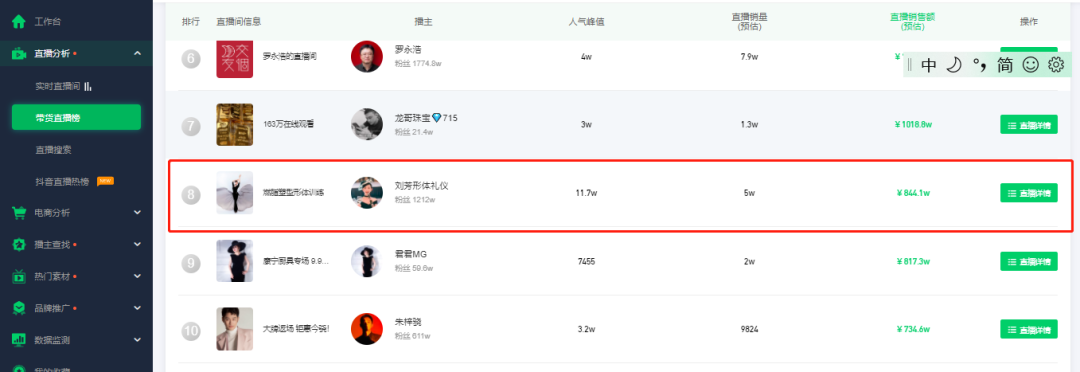The image size is (1080, 372).
Task: Open IME settings gear icon
Action: tap(1056, 65)
